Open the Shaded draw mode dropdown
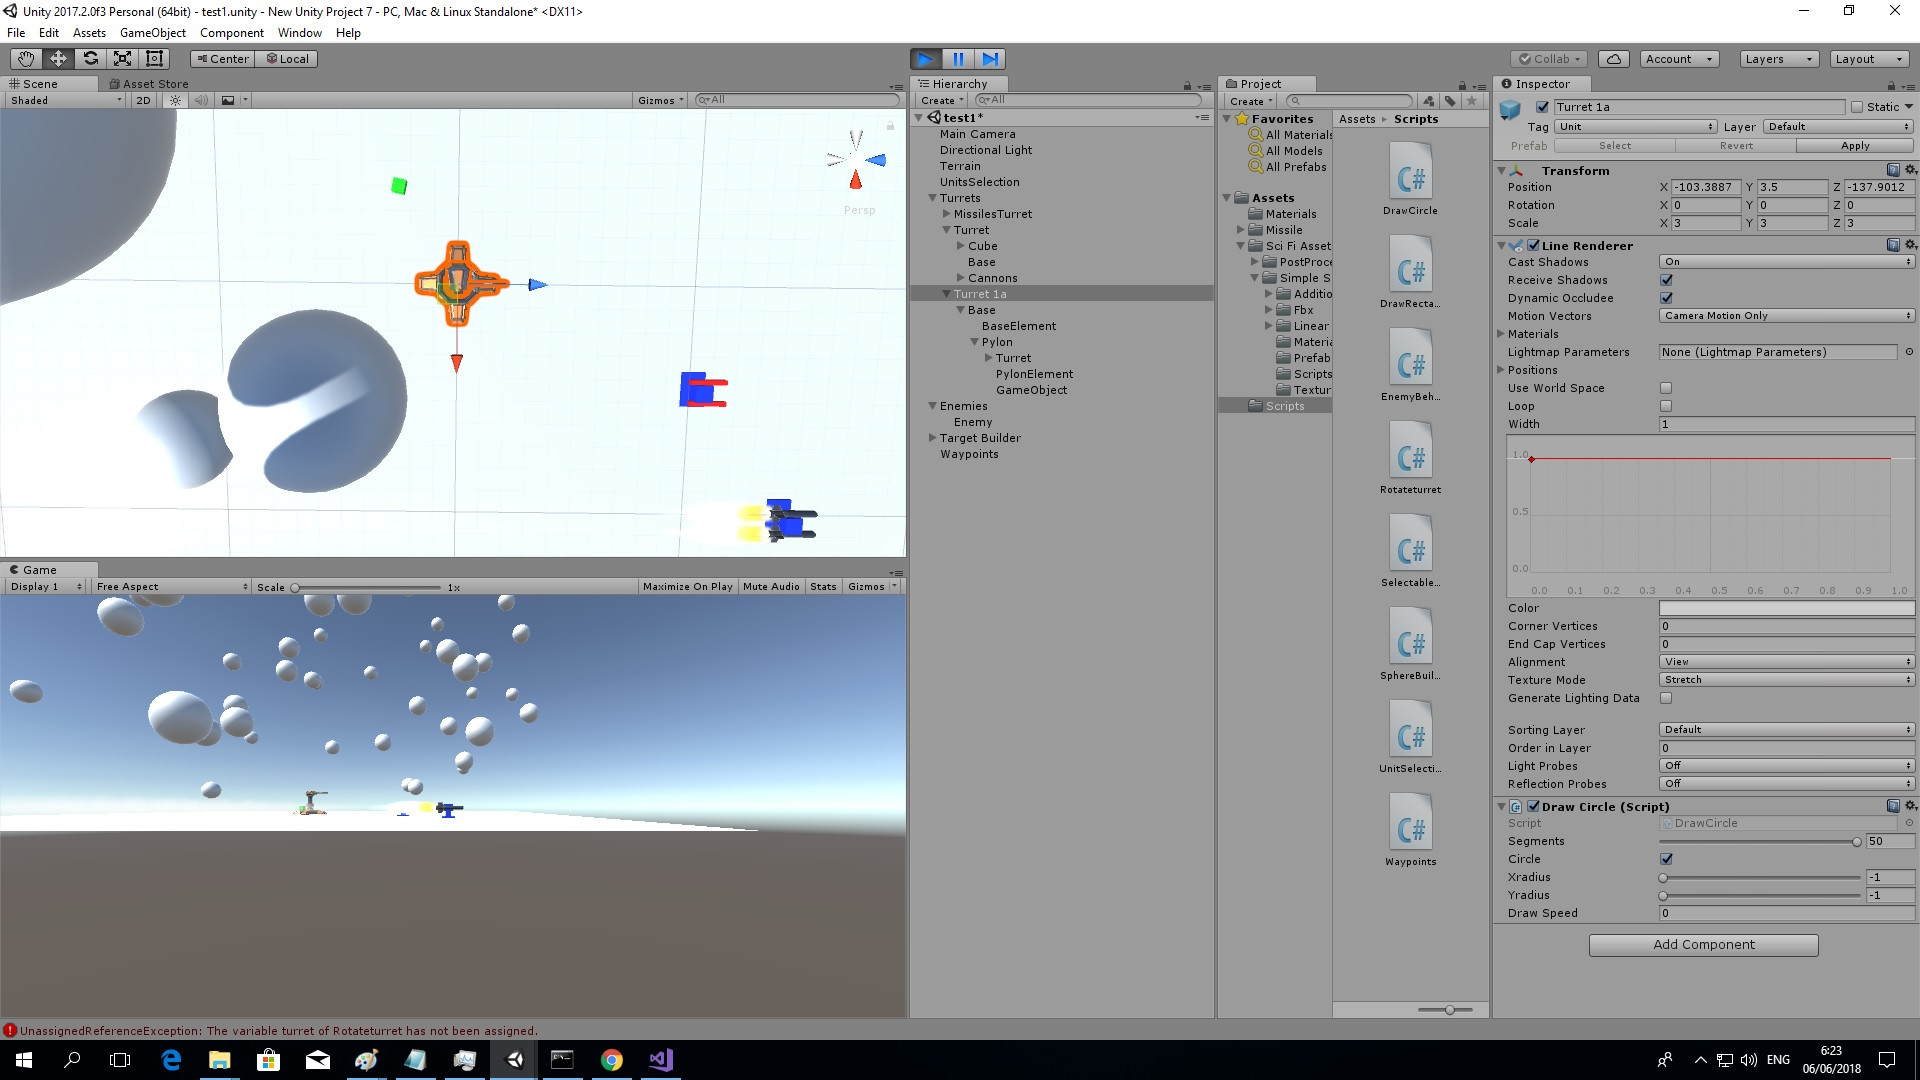Viewport: 1920px width, 1080px height. point(66,100)
